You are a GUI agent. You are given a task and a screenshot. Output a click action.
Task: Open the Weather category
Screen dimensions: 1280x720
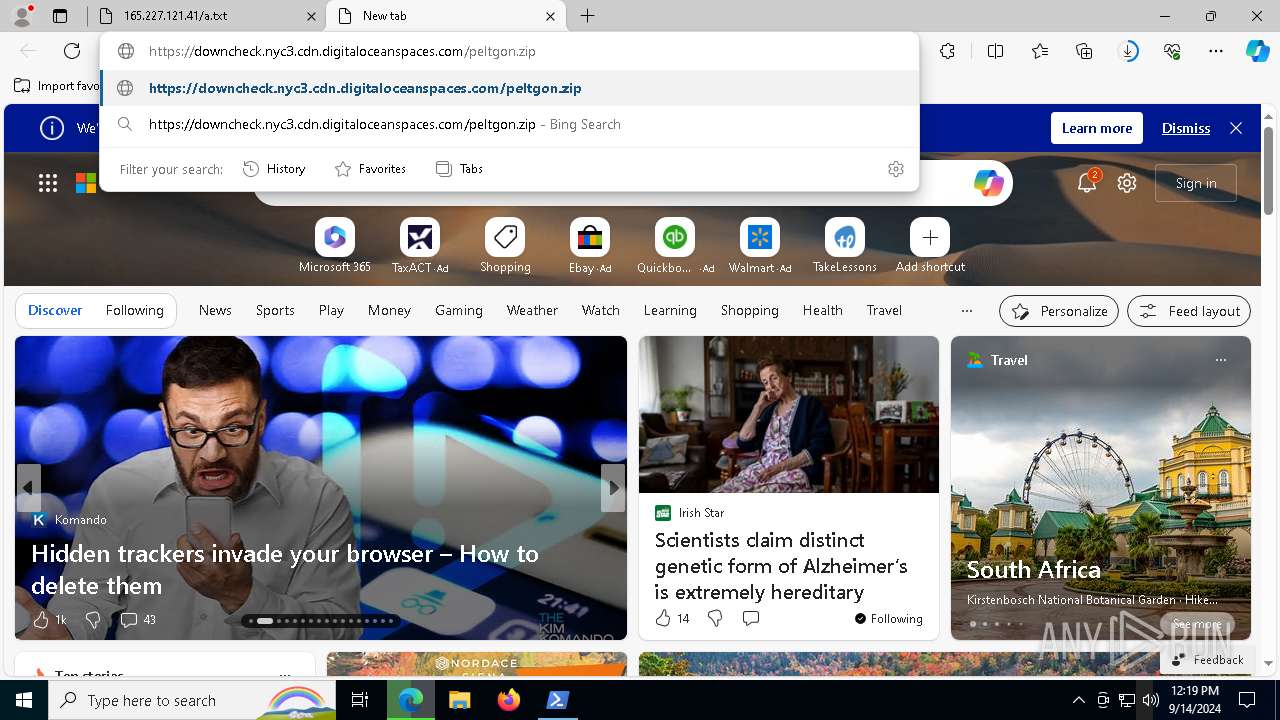532,311
